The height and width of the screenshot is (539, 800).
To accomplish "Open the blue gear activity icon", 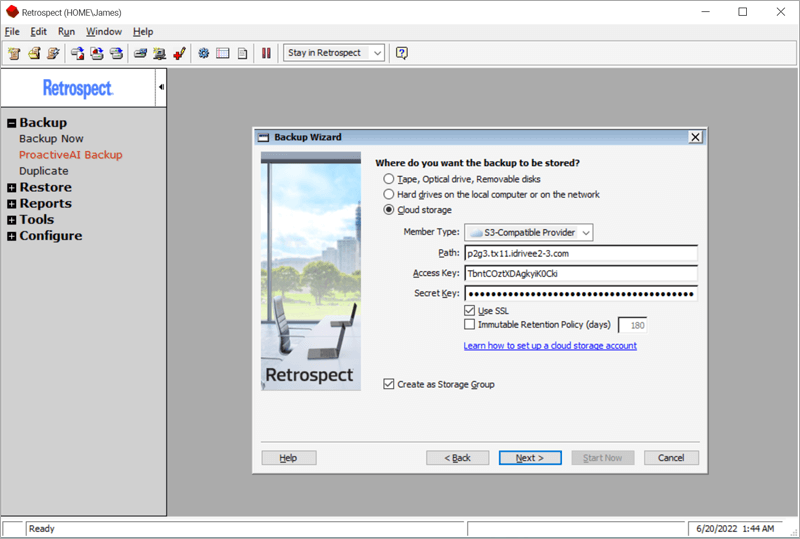I will [x=204, y=53].
